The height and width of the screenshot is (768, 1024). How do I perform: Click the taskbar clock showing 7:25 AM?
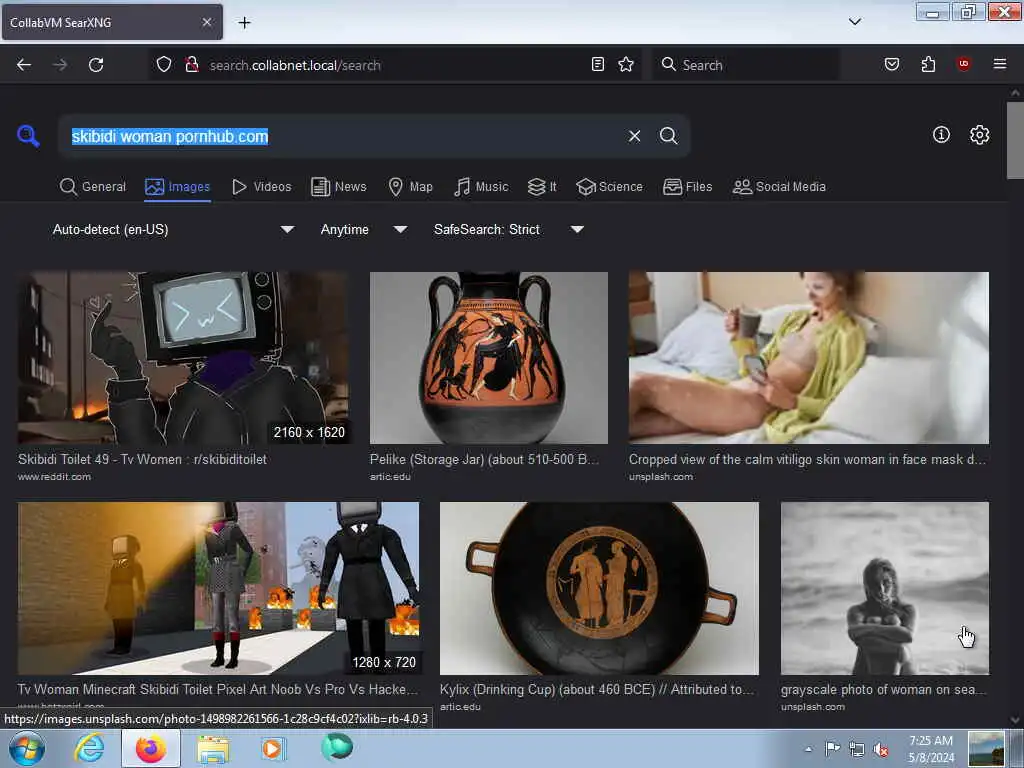(931, 749)
